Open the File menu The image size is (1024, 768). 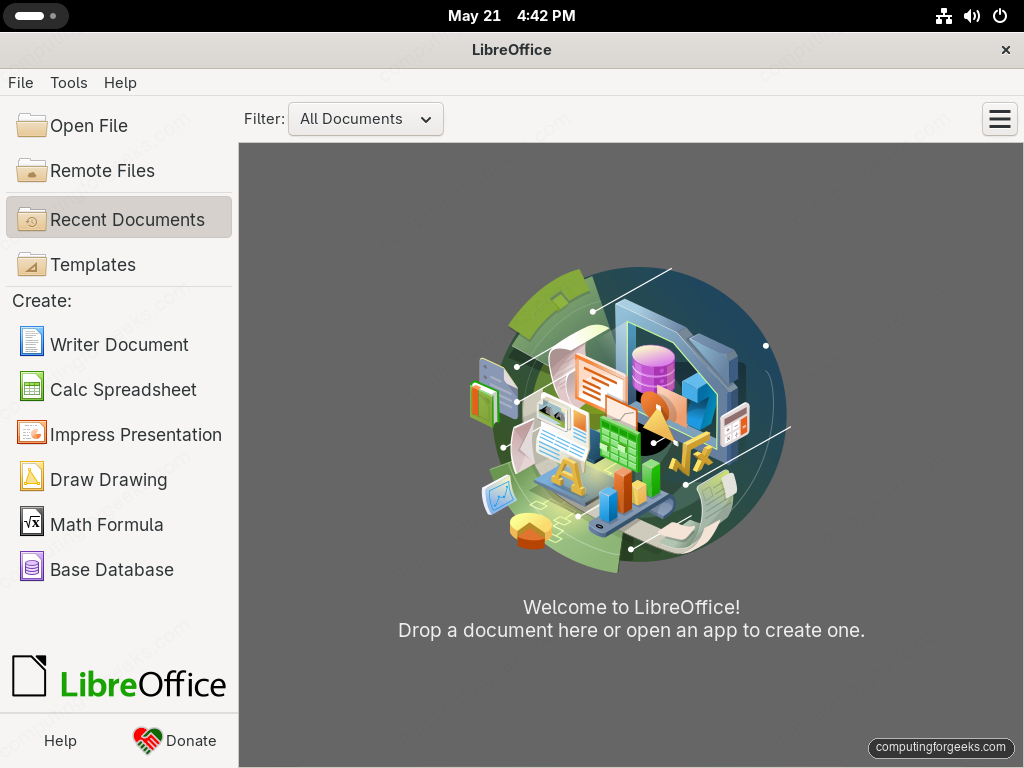(x=20, y=83)
